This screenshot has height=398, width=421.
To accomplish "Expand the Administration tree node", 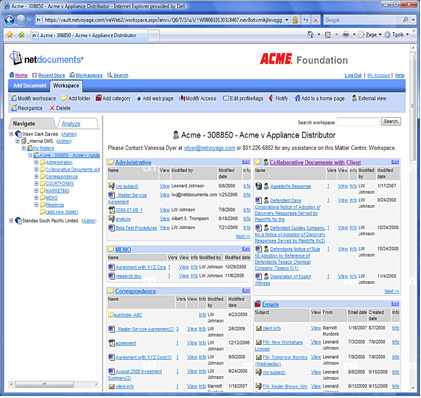I will 36,162.
